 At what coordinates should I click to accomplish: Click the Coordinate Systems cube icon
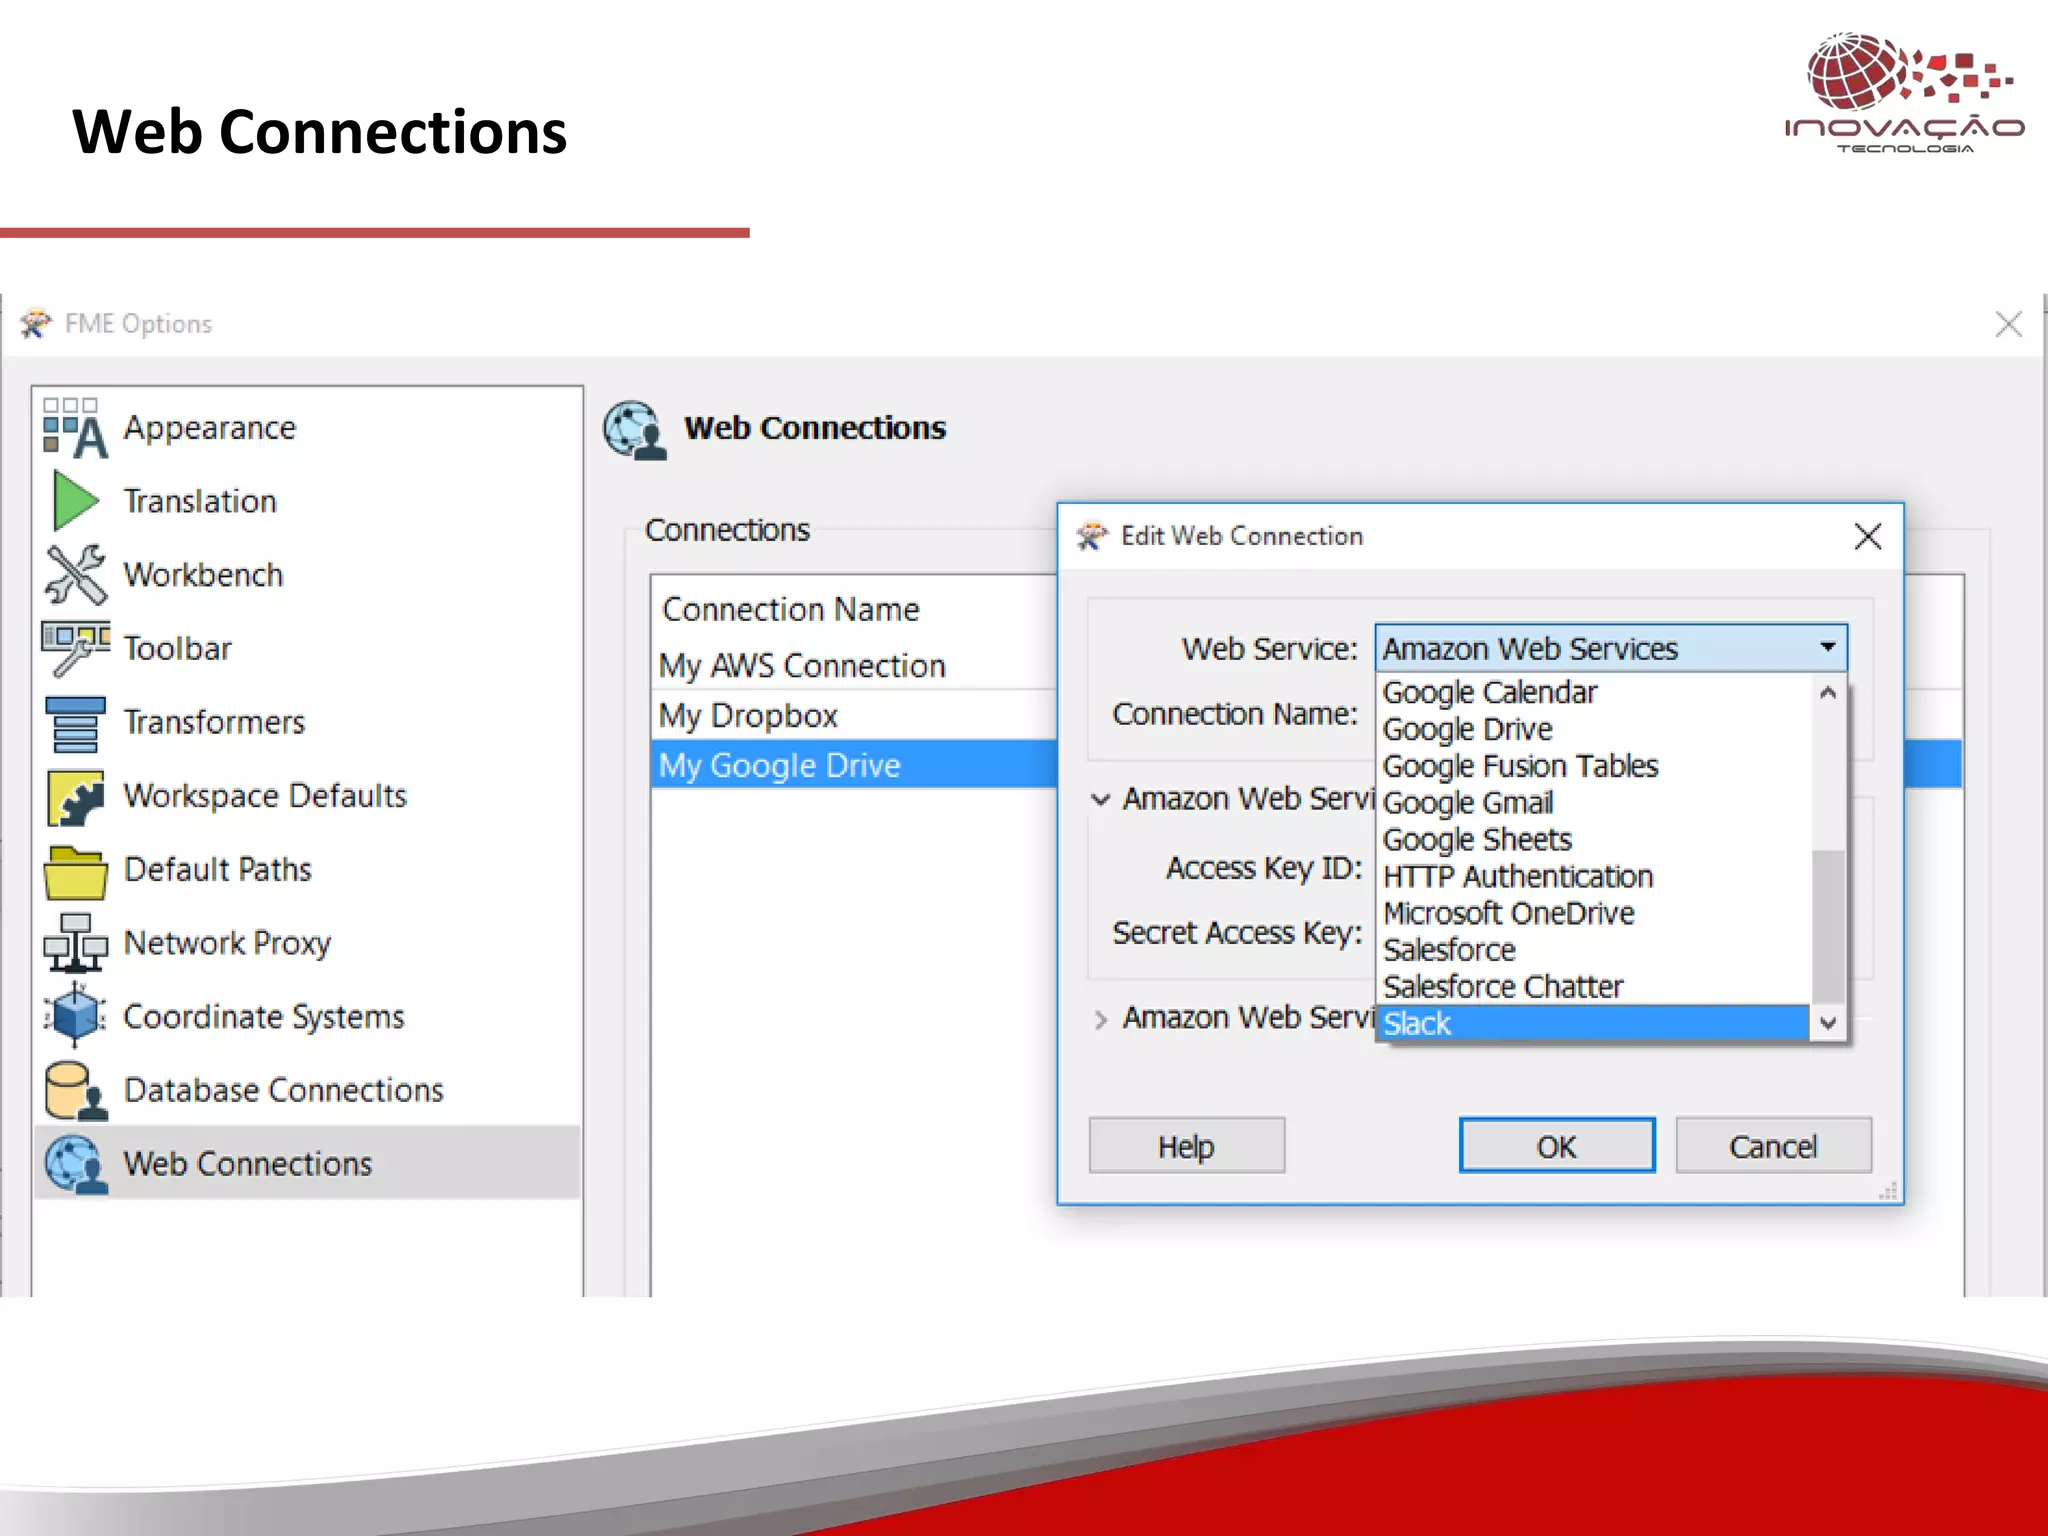pyautogui.click(x=75, y=1016)
